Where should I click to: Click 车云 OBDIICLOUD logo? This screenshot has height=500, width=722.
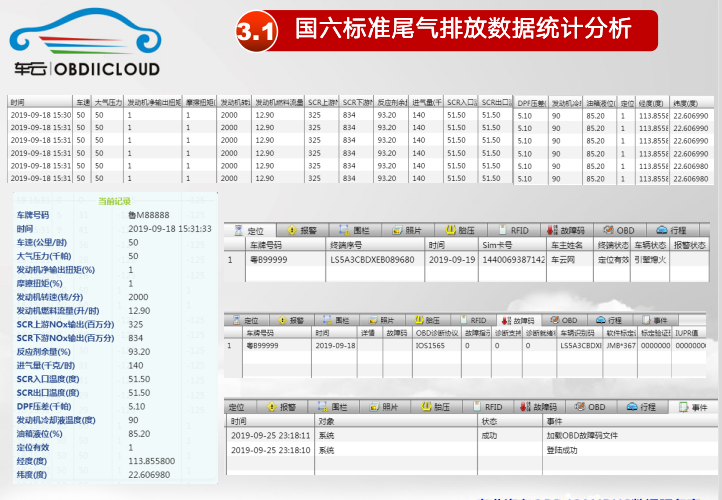(x=86, y=42)
